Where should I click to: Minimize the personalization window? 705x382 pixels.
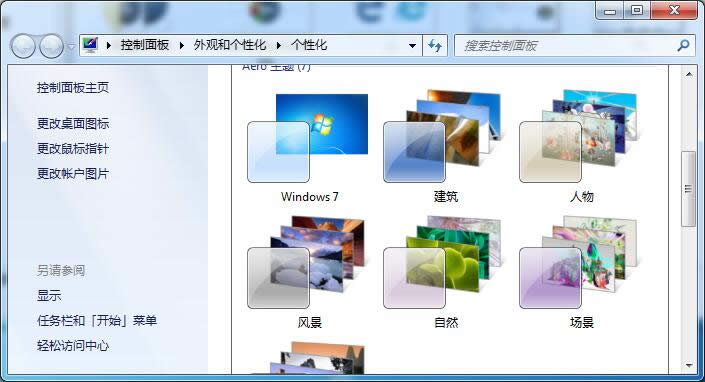[610, 11]
